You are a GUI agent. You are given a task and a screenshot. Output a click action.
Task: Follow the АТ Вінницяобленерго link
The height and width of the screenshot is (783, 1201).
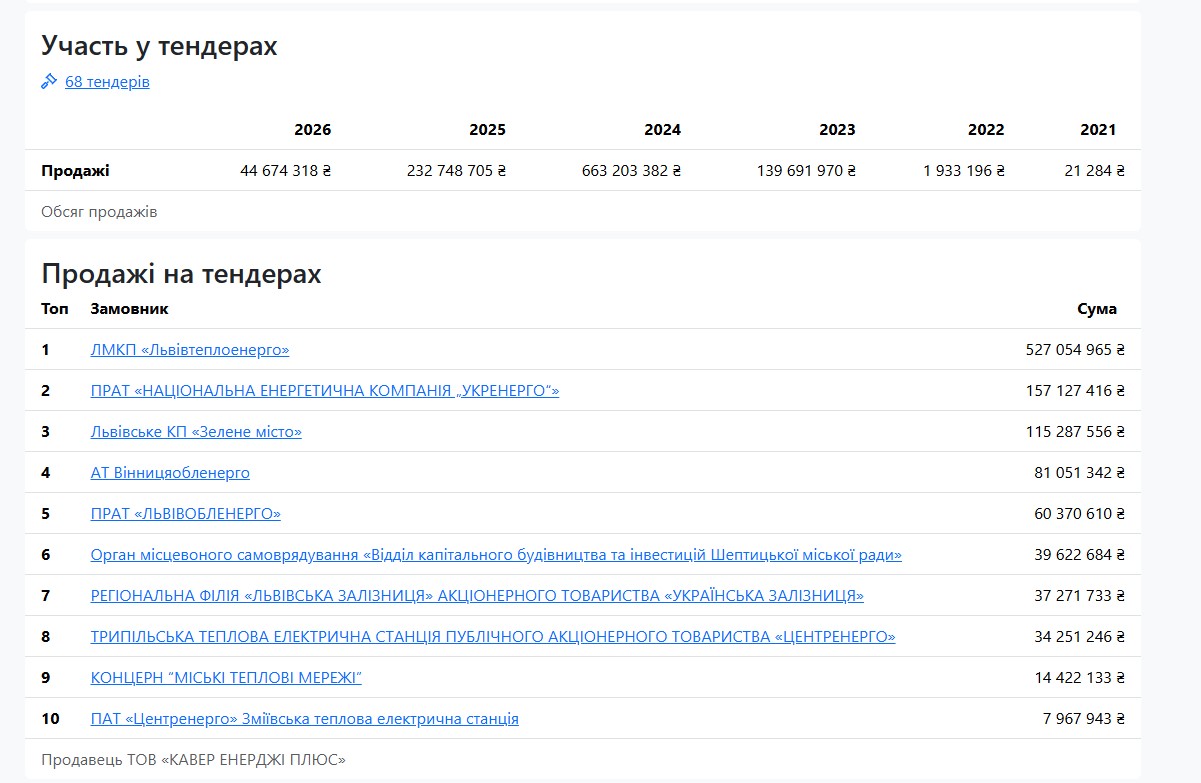(170, 473)
